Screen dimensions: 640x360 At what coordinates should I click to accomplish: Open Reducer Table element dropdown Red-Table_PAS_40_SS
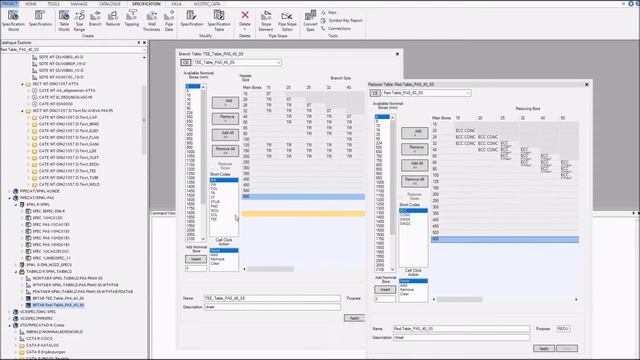point(468,93)
